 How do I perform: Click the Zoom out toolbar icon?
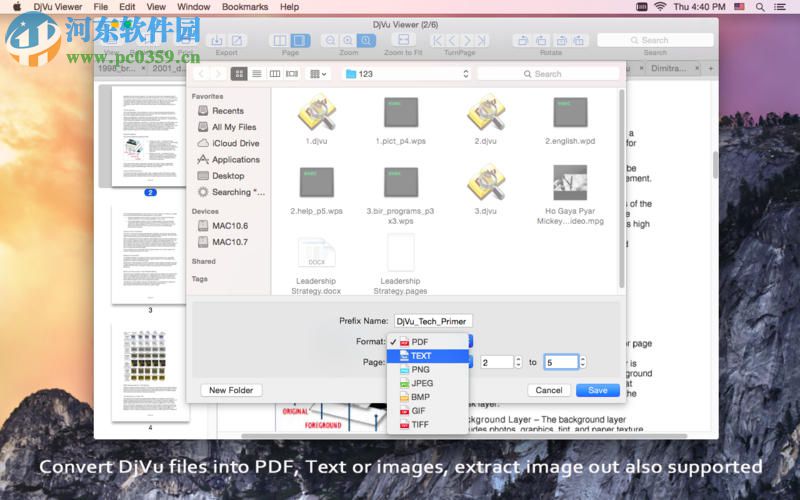331,40
